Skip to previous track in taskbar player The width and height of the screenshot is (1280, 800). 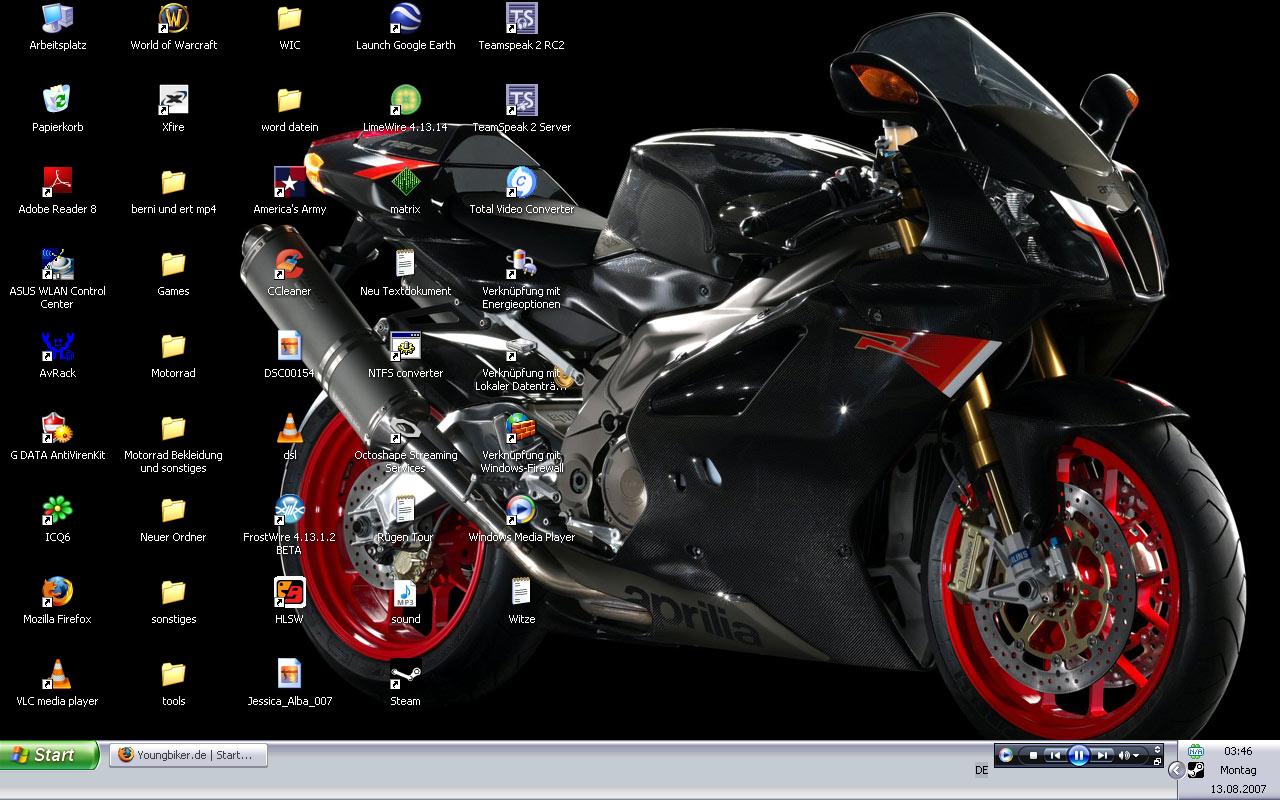[x=1053, y=755]
